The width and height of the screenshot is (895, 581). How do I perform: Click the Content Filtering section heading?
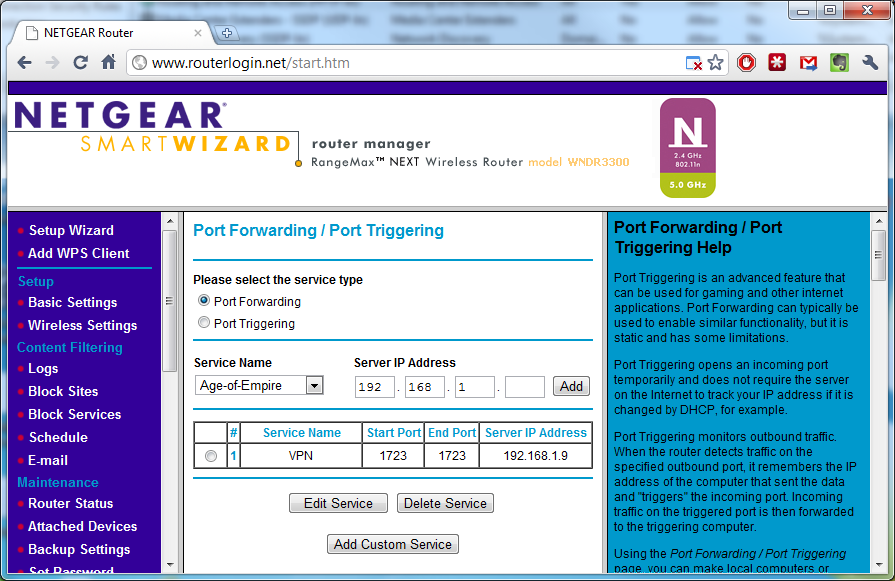coord(70,347)
